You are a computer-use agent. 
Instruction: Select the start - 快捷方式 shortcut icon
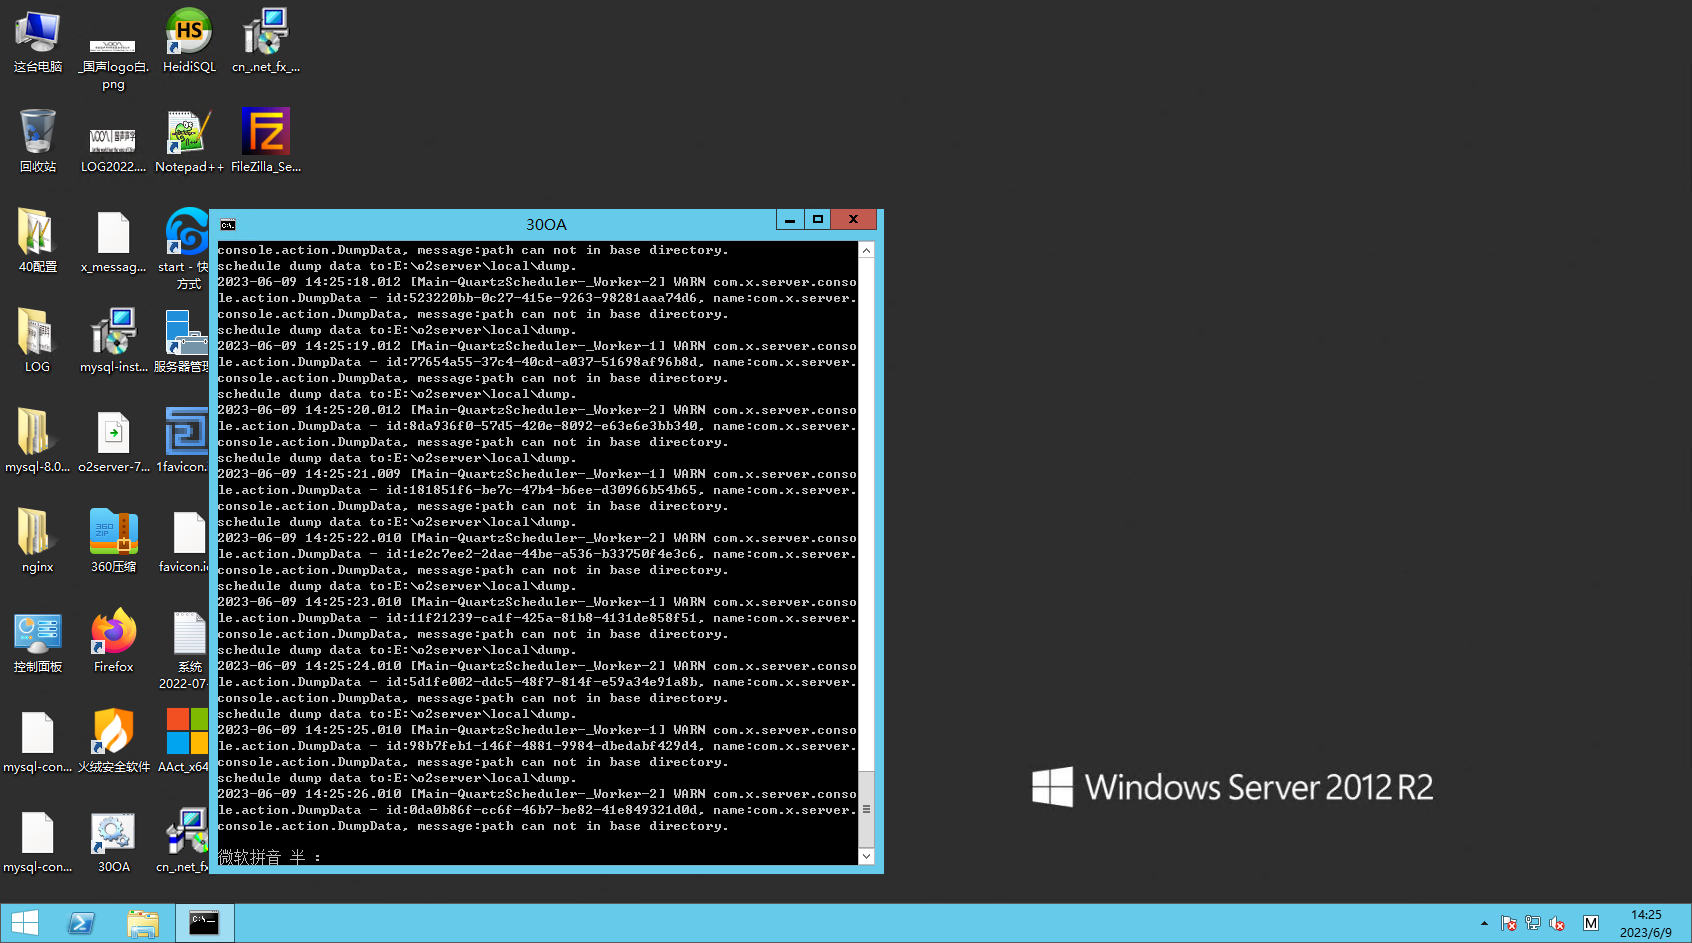tap(186, 249)
